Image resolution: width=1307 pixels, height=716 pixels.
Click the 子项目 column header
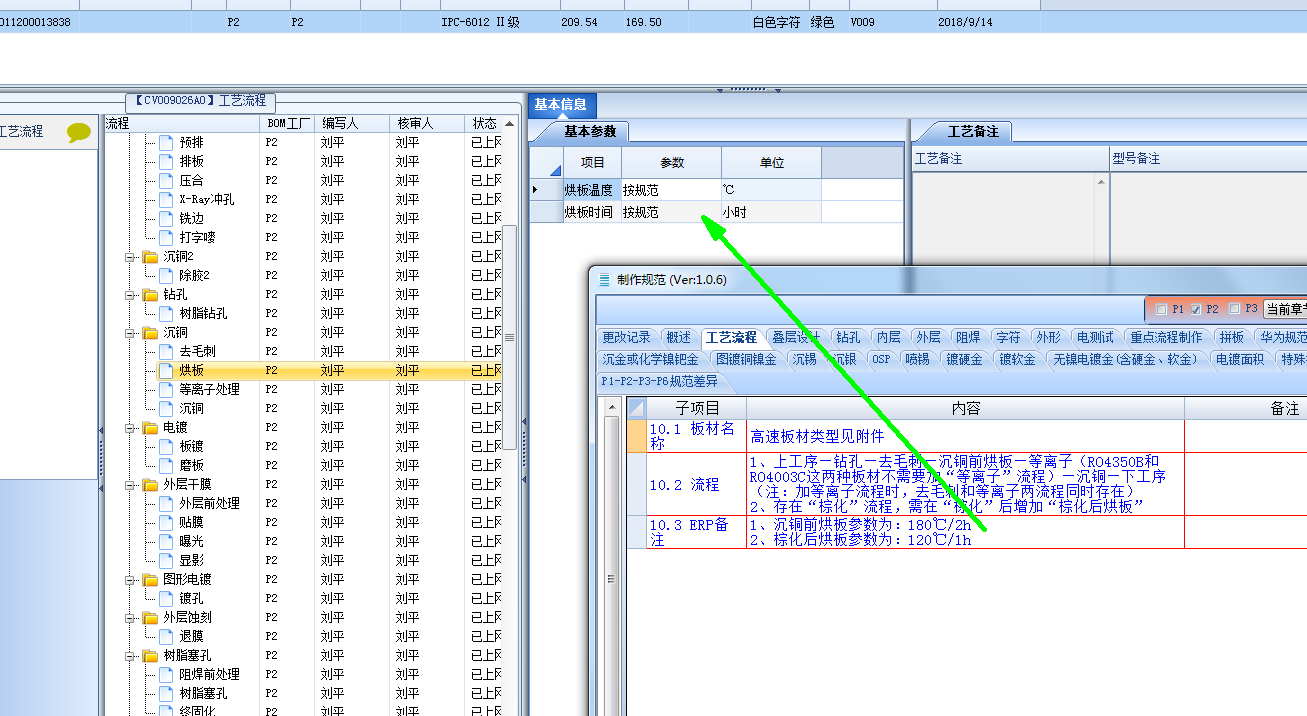[x=697, y=408]
